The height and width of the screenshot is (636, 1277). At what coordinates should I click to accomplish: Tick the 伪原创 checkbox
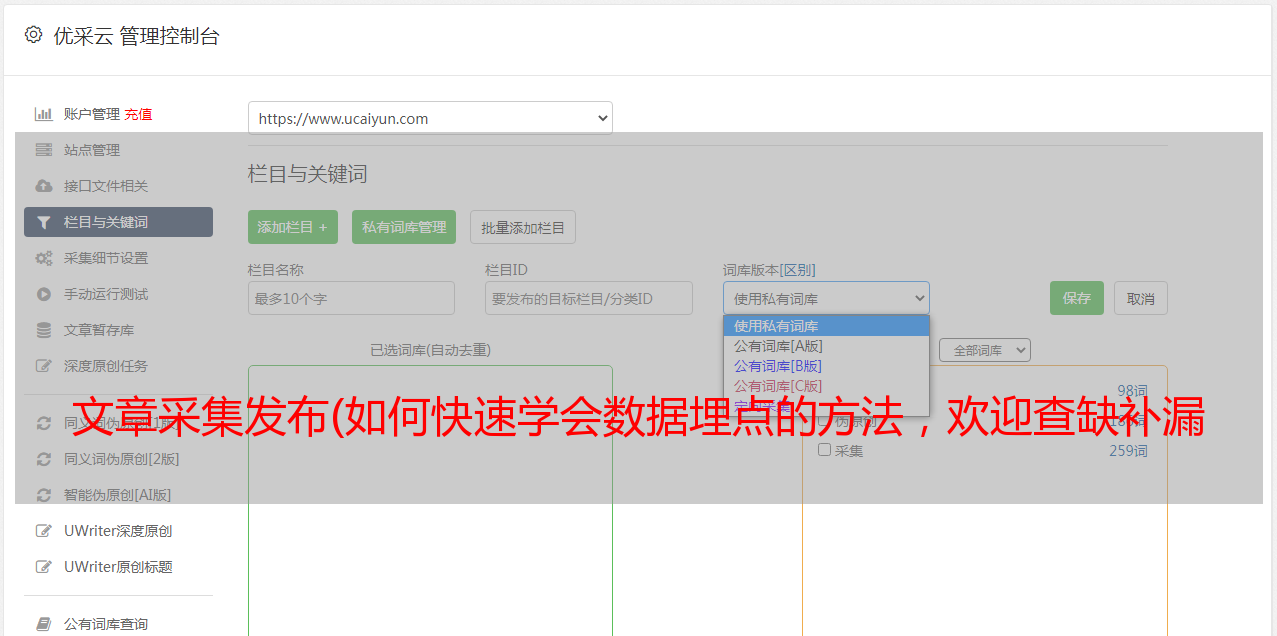tap(825, 422)
